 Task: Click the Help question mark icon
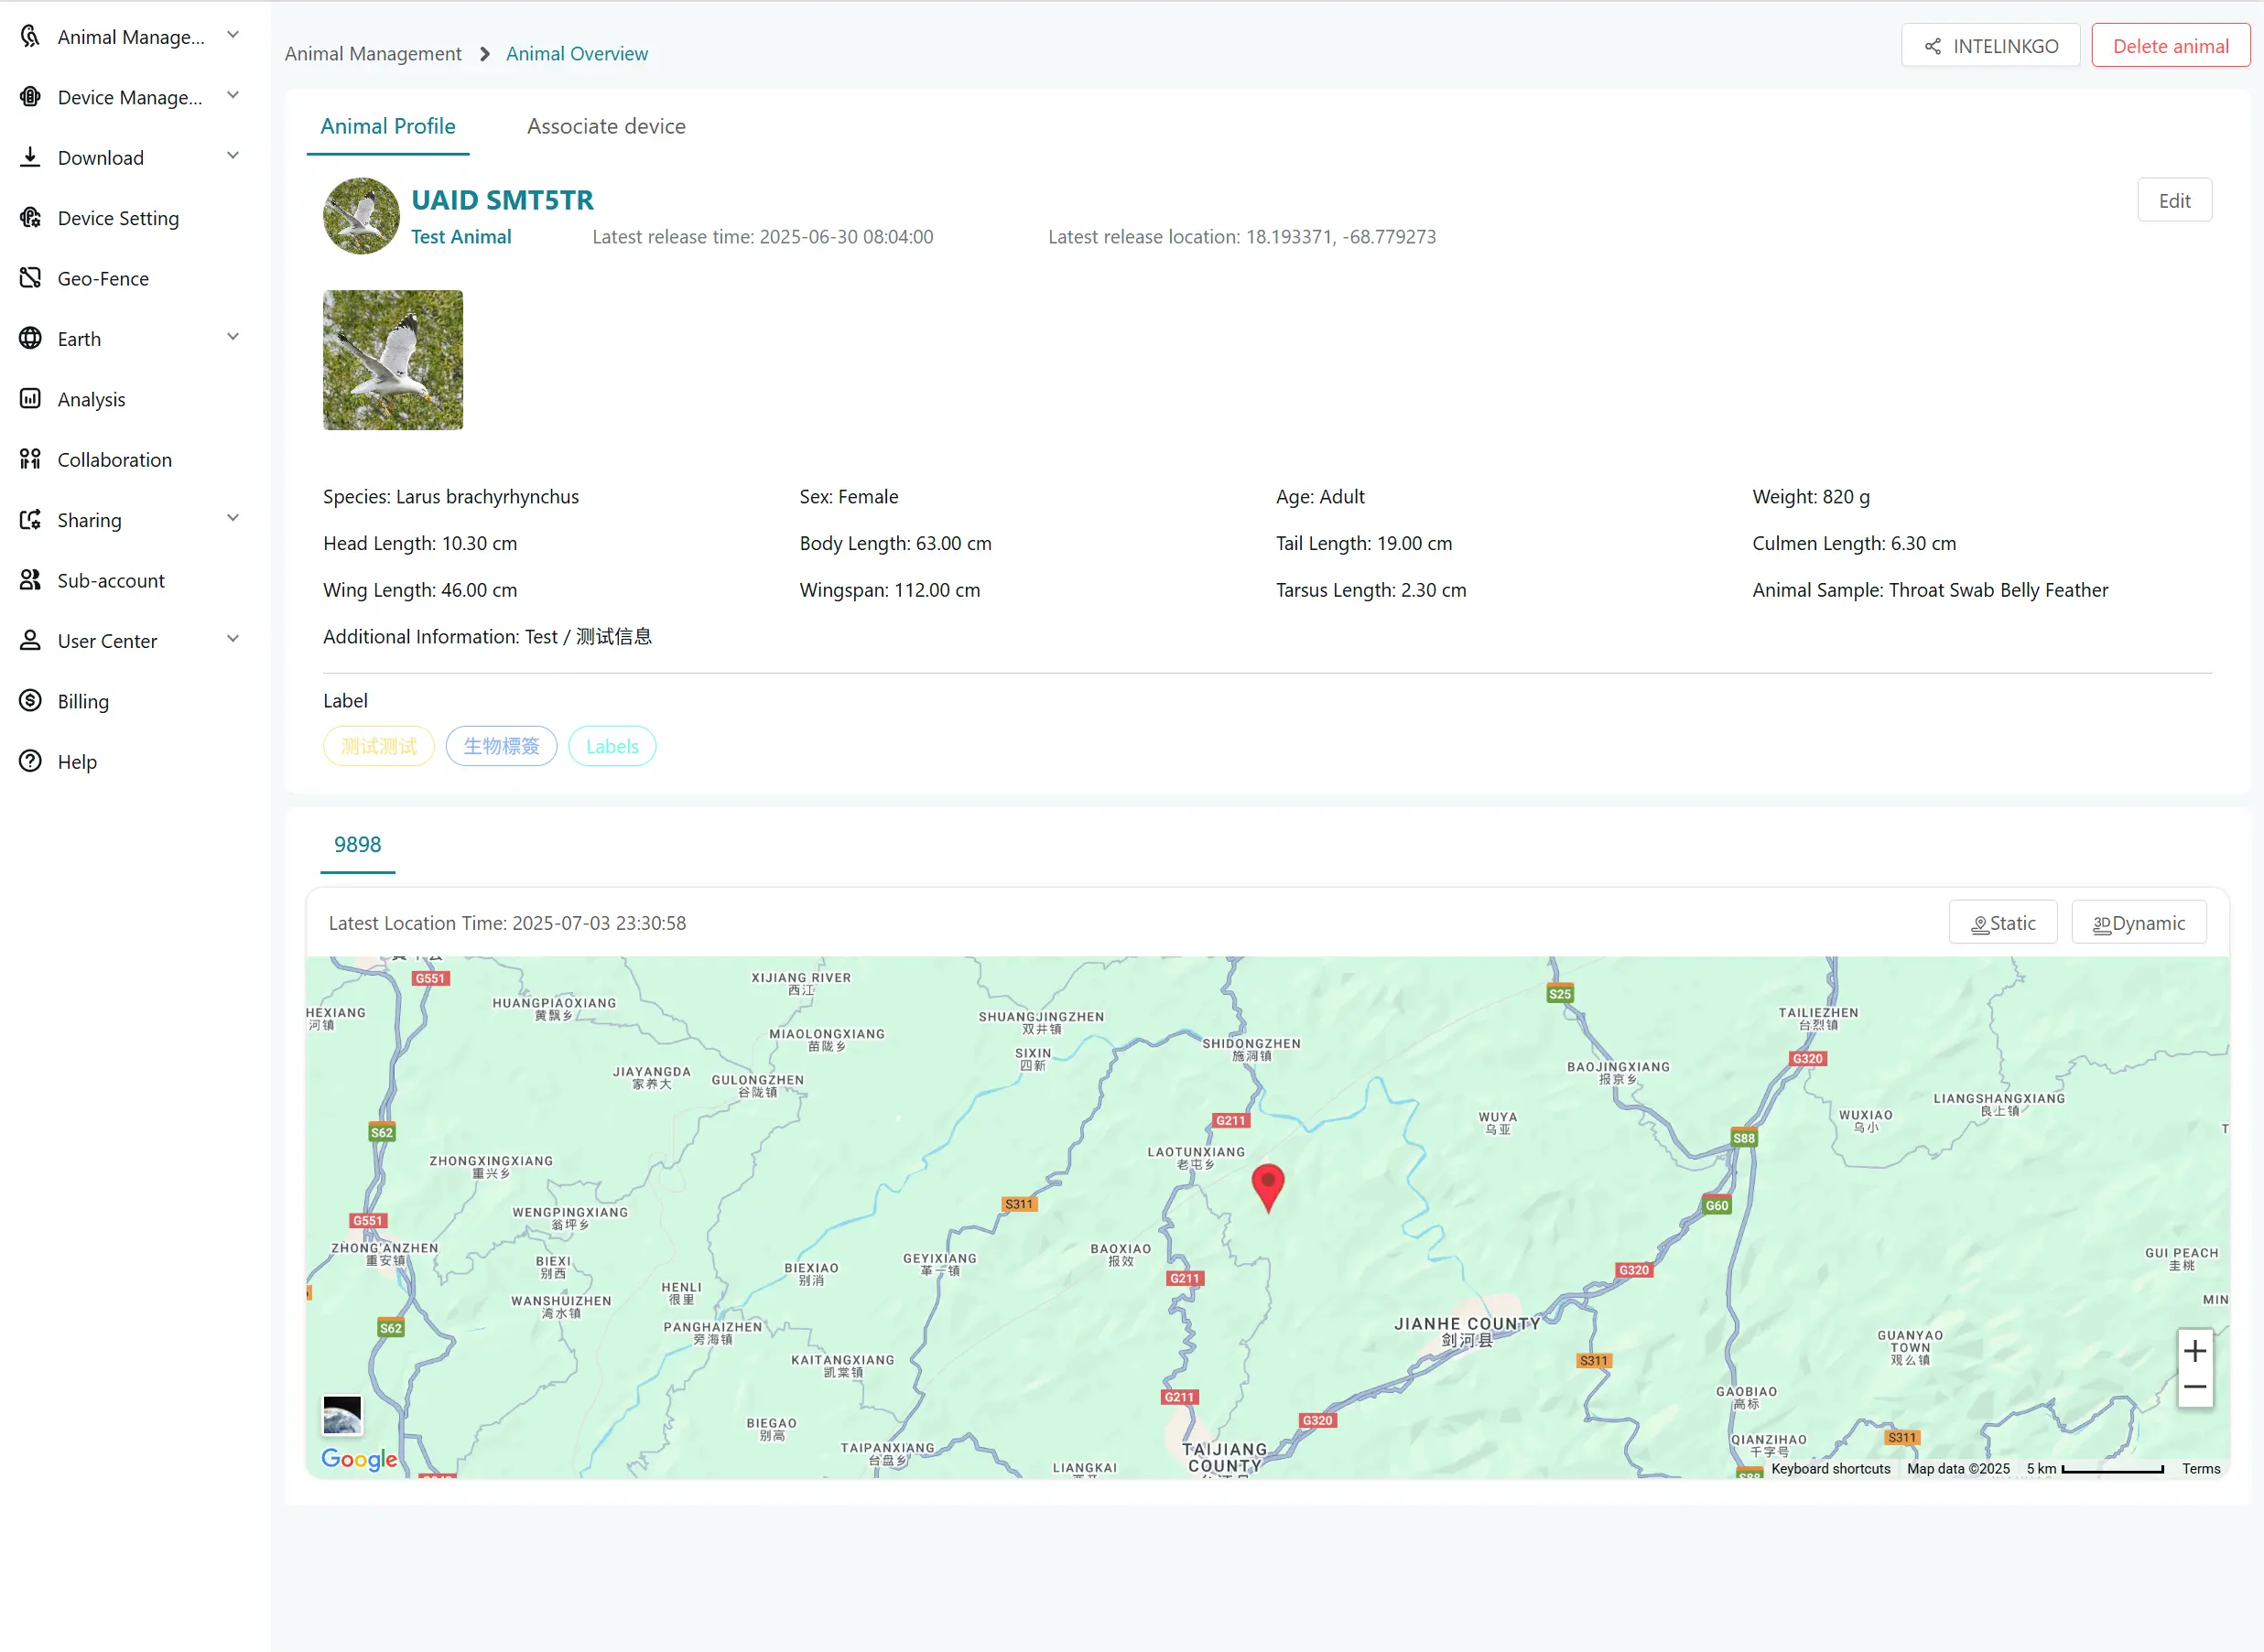(30, 761)
